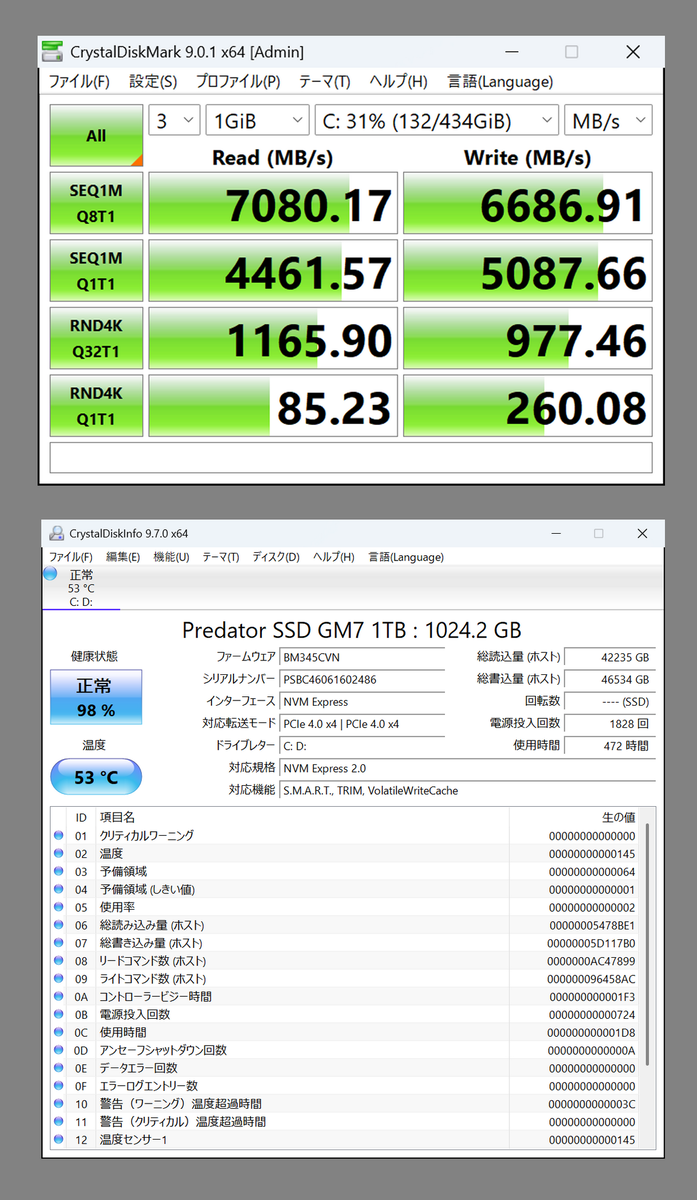Open the test count dropdown showing 3
This screenshot has width=697, height=1200.
point(175,121)
